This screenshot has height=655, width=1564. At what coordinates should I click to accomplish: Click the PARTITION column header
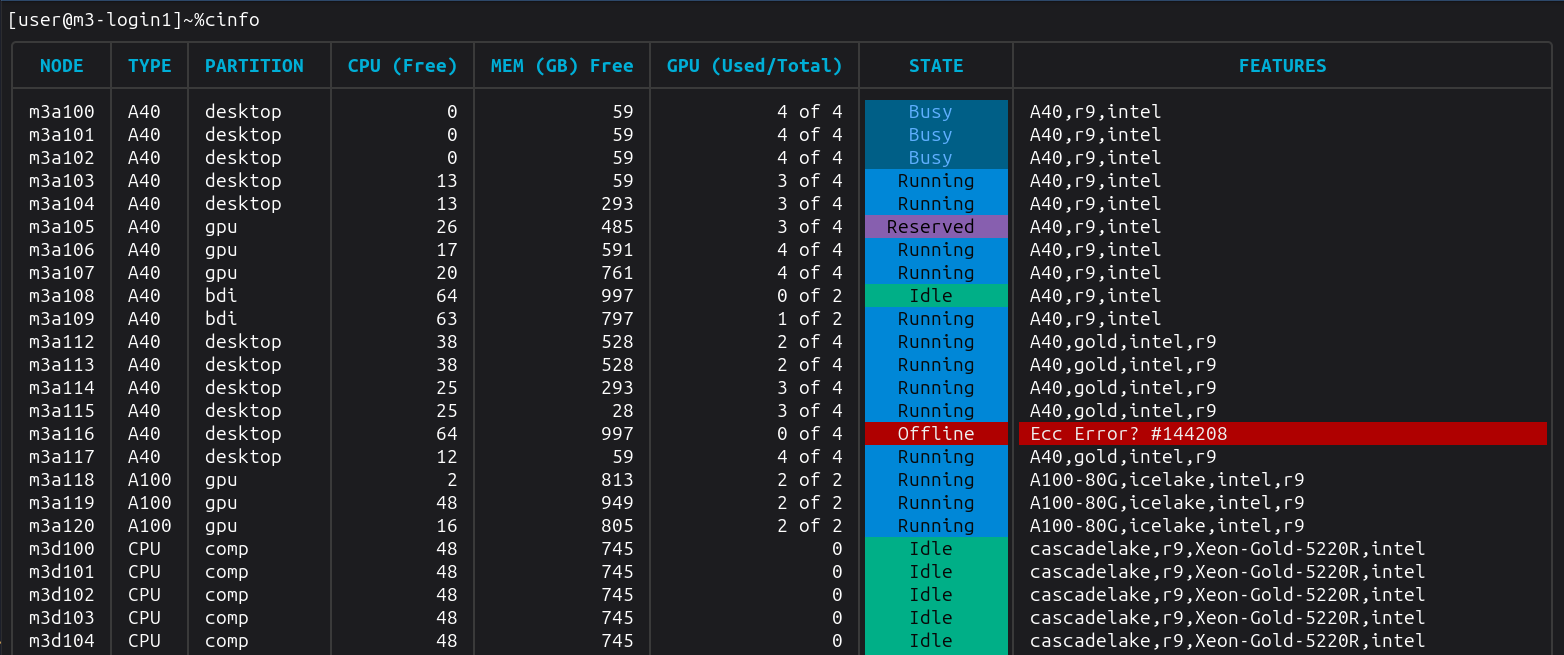click(255, 65)
